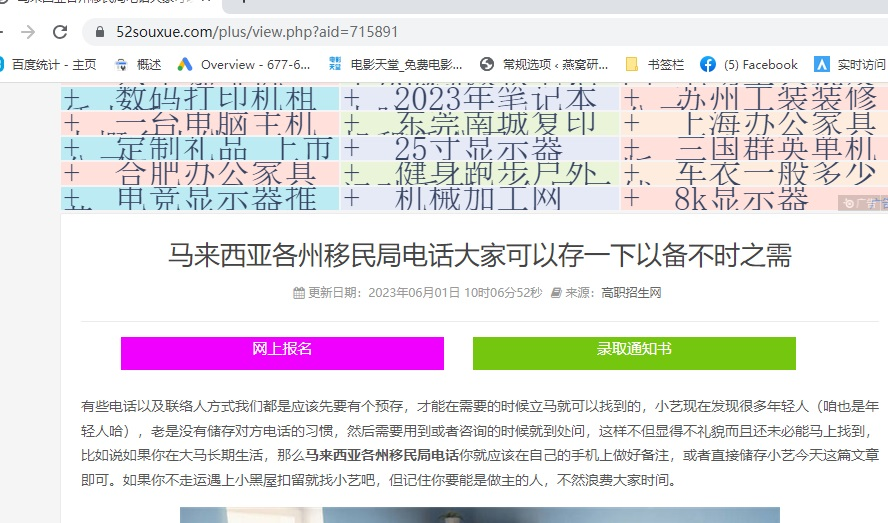
Task: Open the 书签栏 bookmarks folder
Action: coord(655,65)
